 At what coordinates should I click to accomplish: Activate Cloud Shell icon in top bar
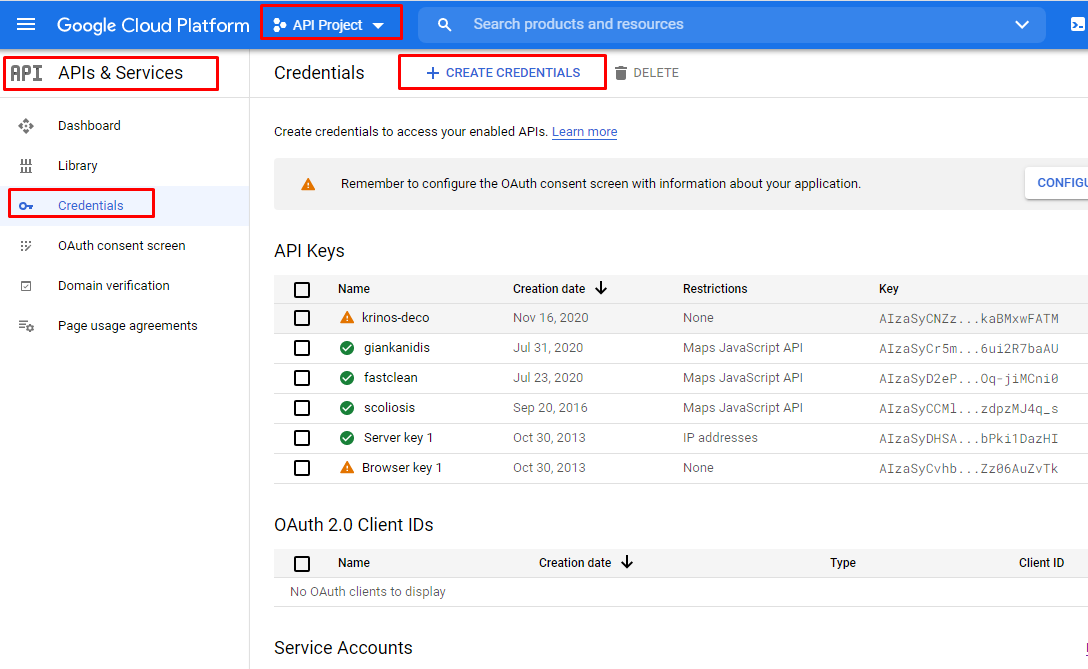click(1078, 25)
